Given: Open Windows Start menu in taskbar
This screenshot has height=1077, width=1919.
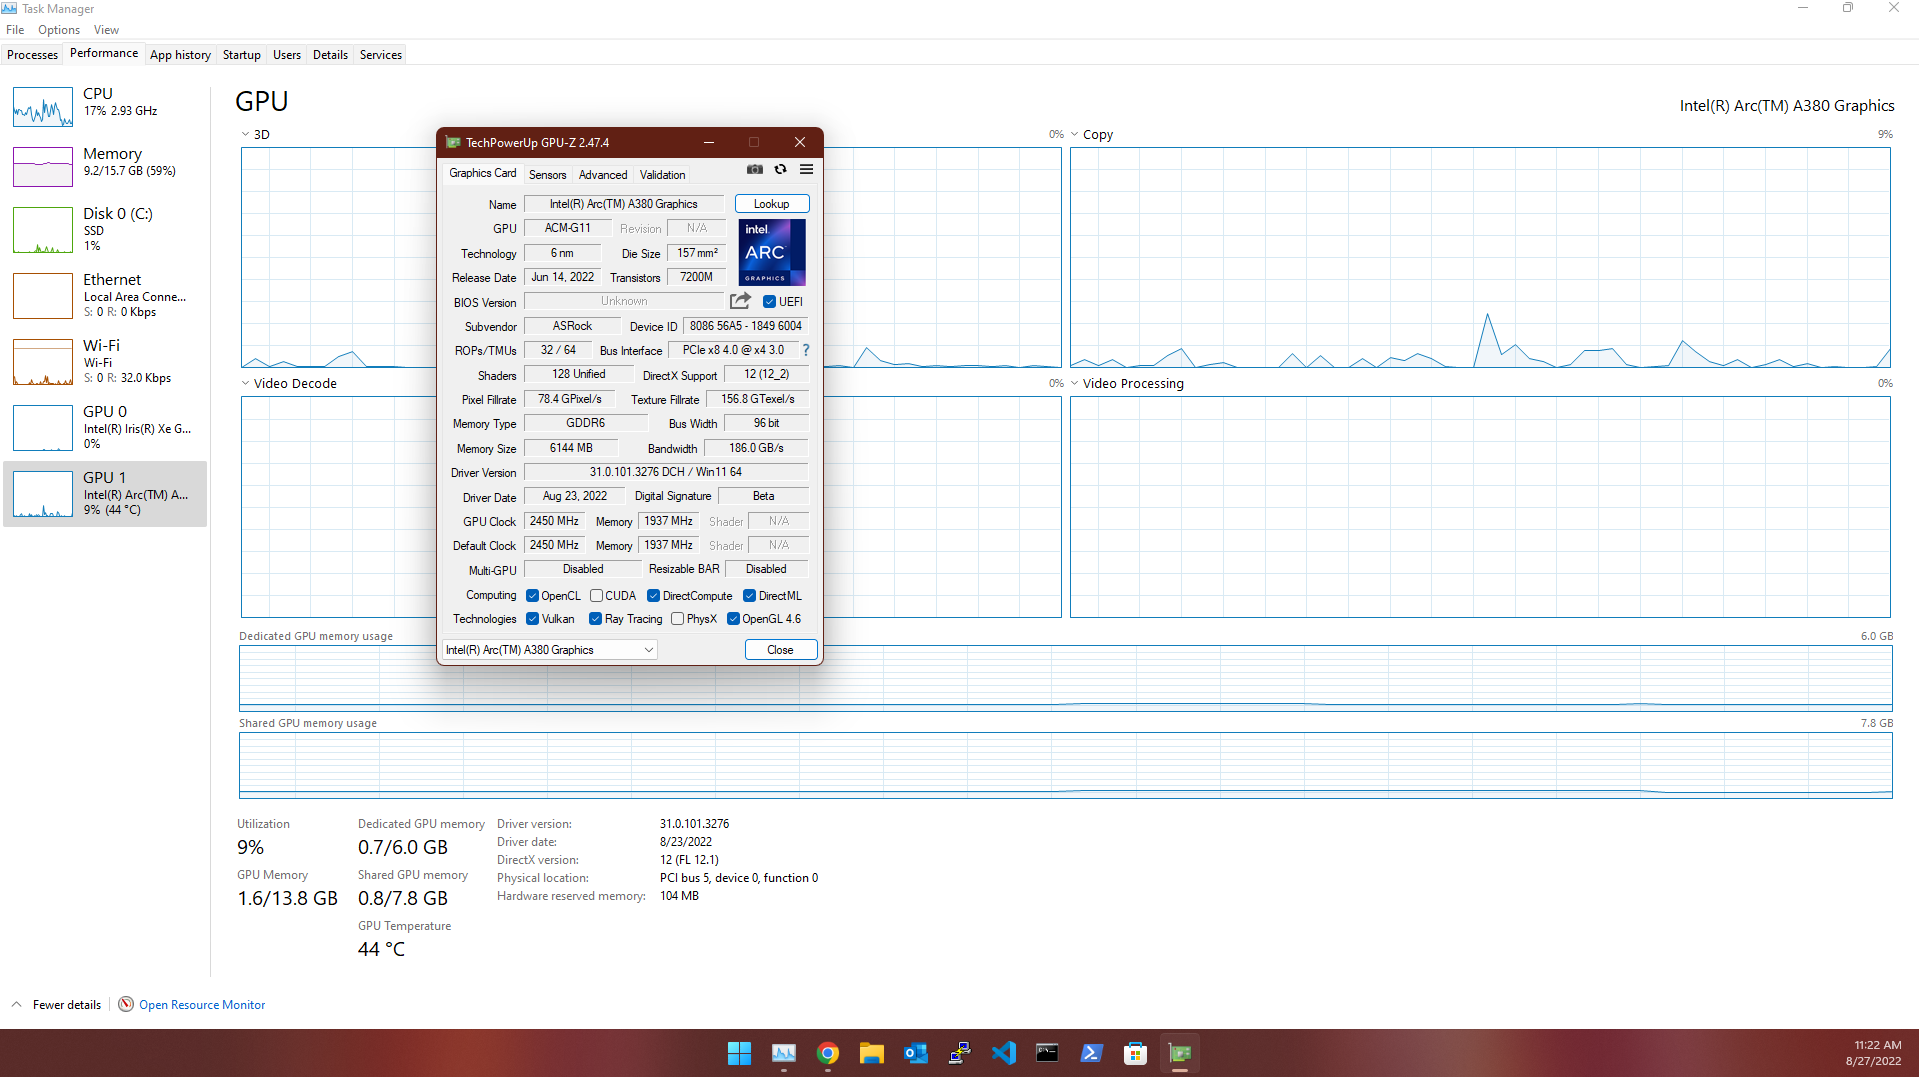Looking at the screenshot, I should (x=739, y=1053).
